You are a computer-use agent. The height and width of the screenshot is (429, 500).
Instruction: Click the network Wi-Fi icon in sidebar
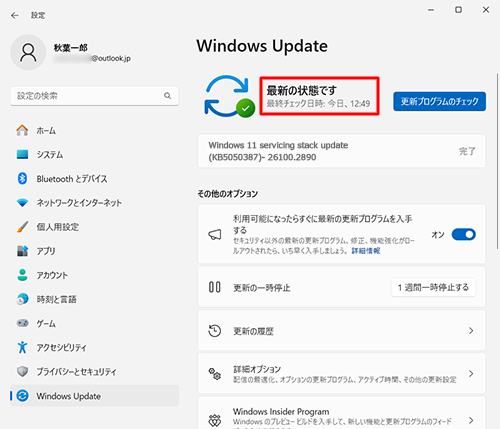coord(22,203)
